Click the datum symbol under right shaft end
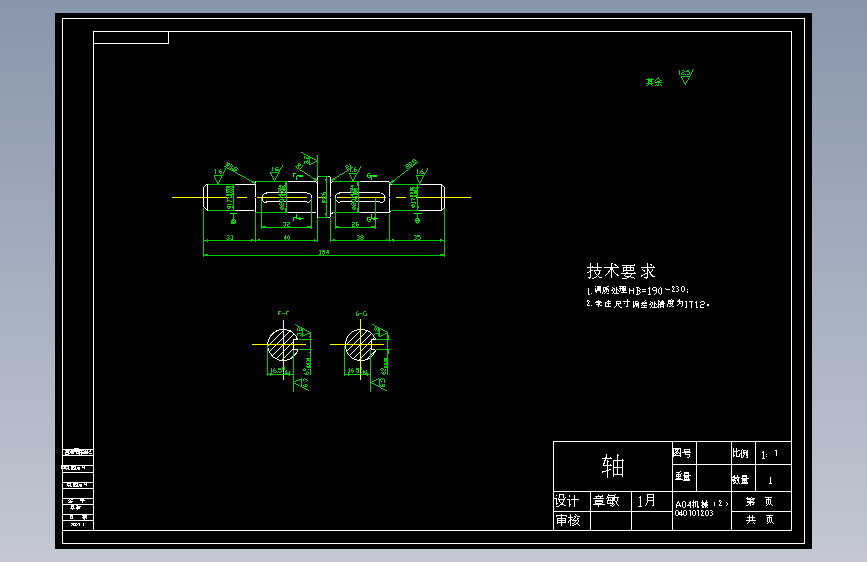Screen dimensions: 867x562 coord(417,217)
